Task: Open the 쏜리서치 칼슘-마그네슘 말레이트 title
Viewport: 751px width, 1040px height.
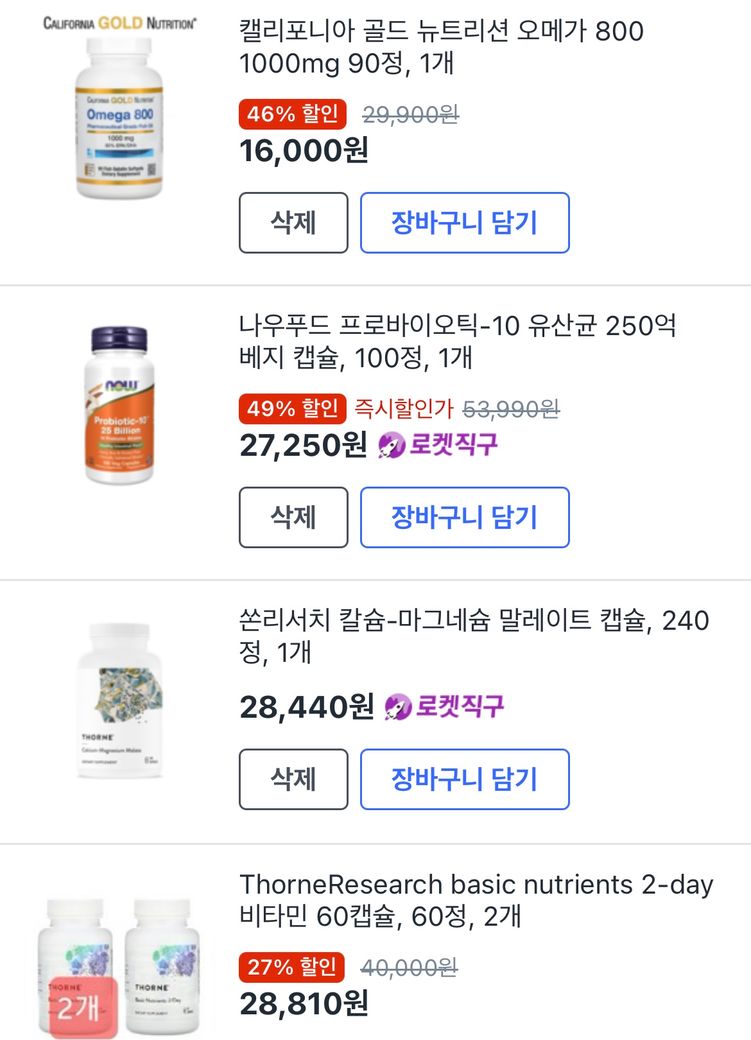Action: coord(474,636)
